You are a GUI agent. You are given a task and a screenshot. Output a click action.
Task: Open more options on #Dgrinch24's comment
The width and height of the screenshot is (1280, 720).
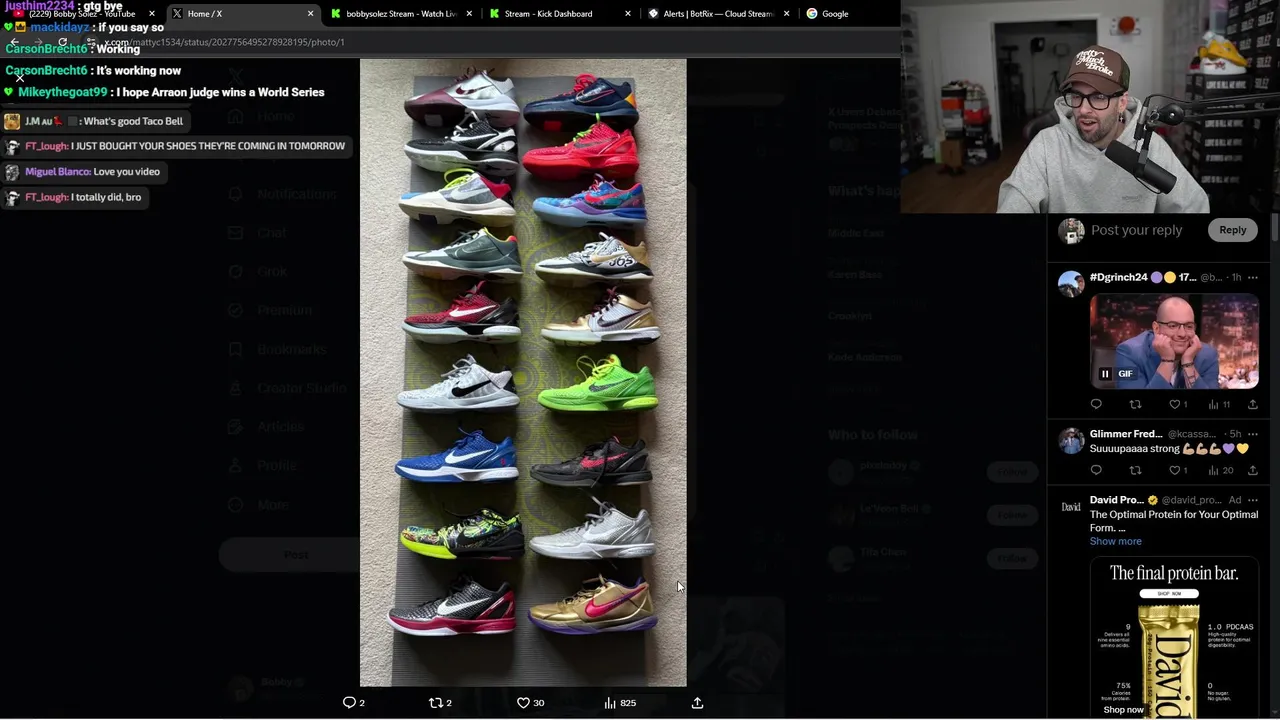[1253, 277]
